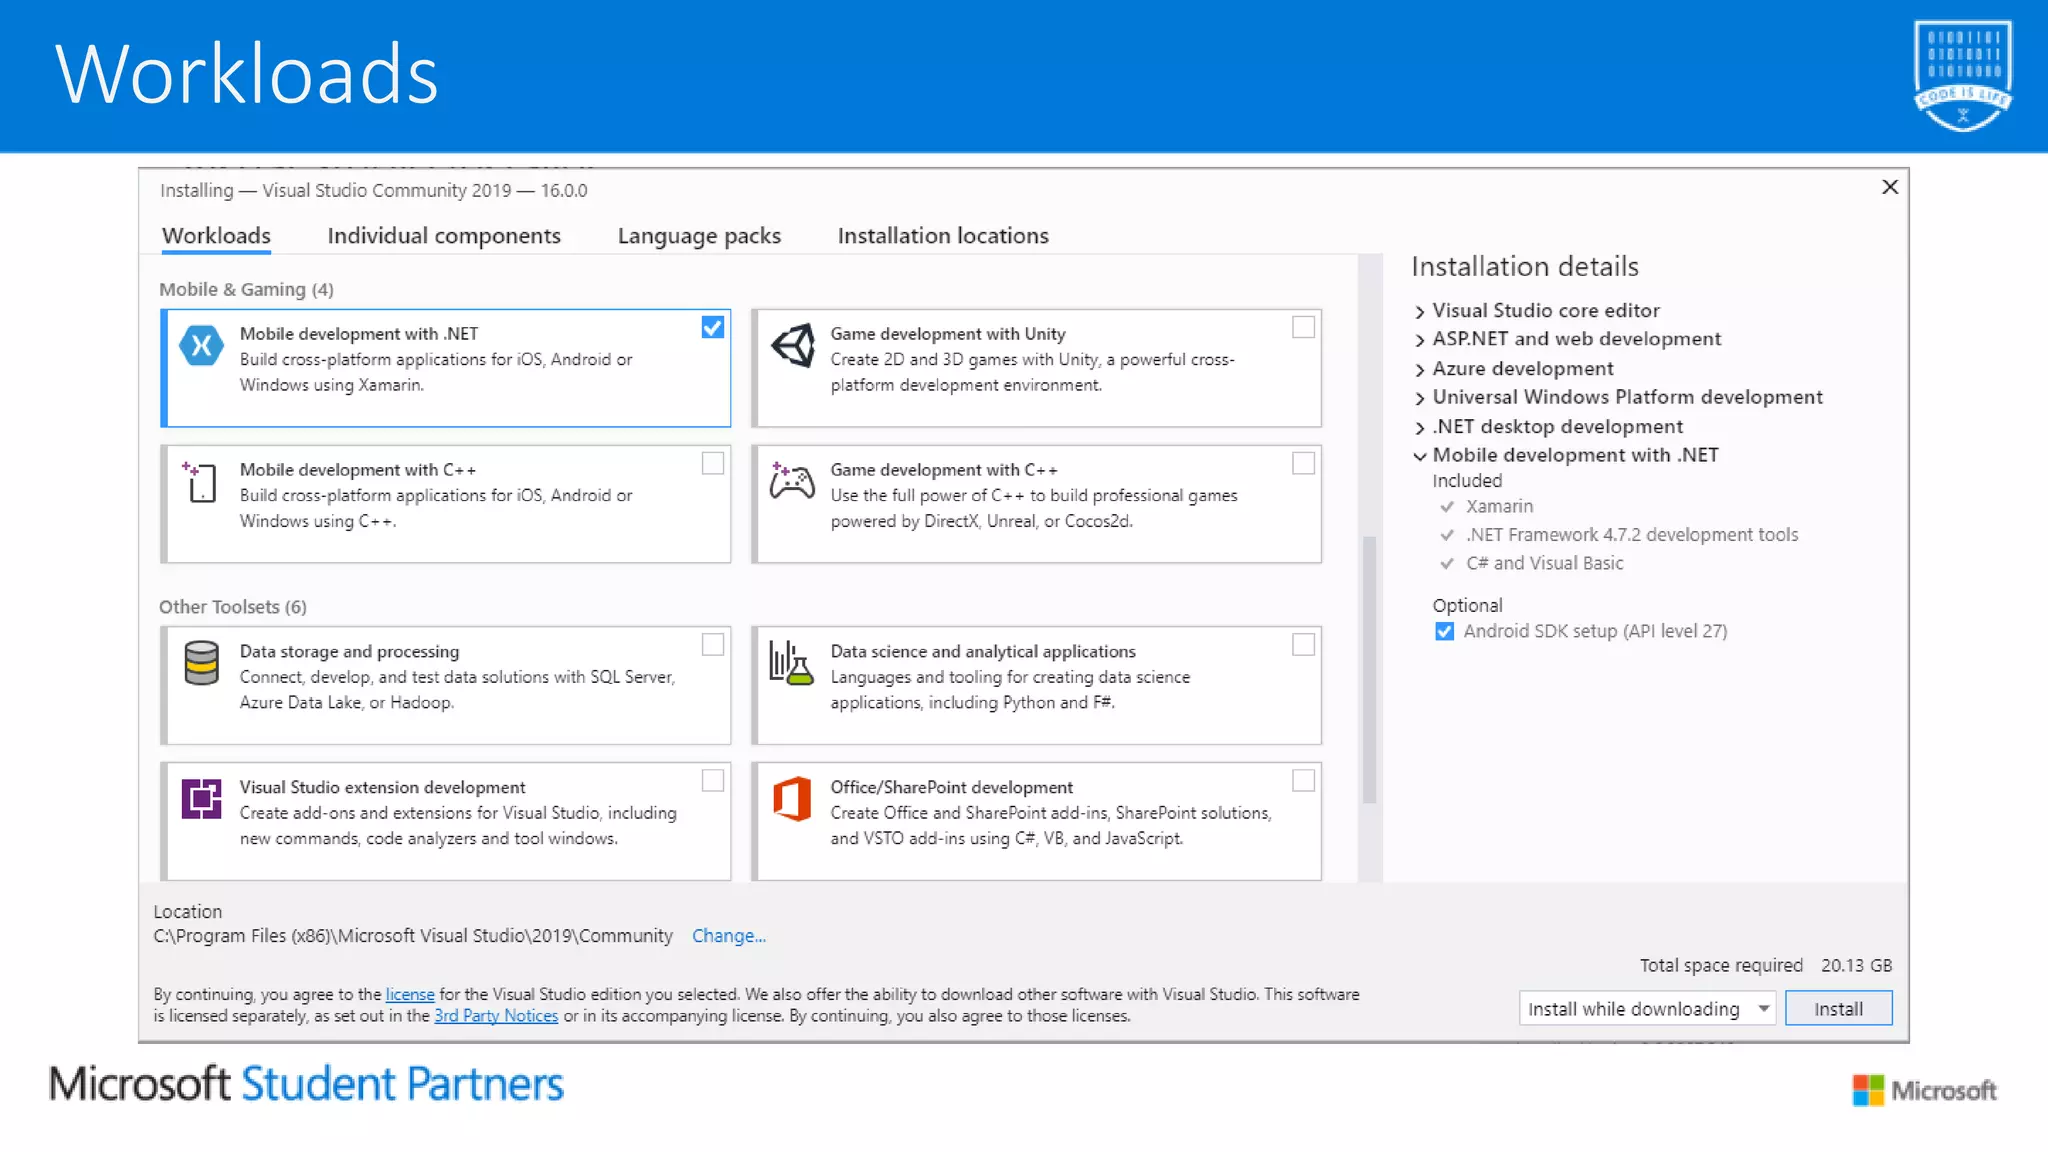Toggle Android SDK setup optional checkbox
Viewport: 2048px width, 1152px height.
point(1444,631)
